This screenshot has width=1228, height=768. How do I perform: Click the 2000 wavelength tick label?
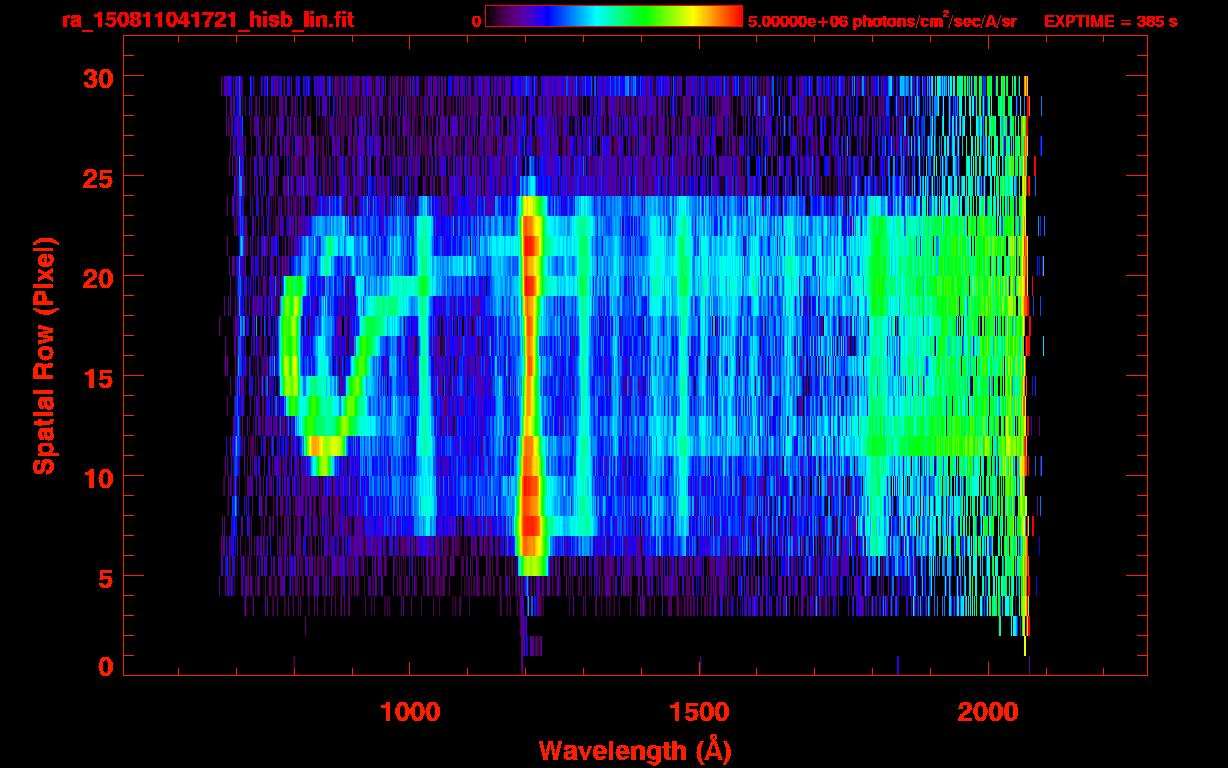click(988, 712)
